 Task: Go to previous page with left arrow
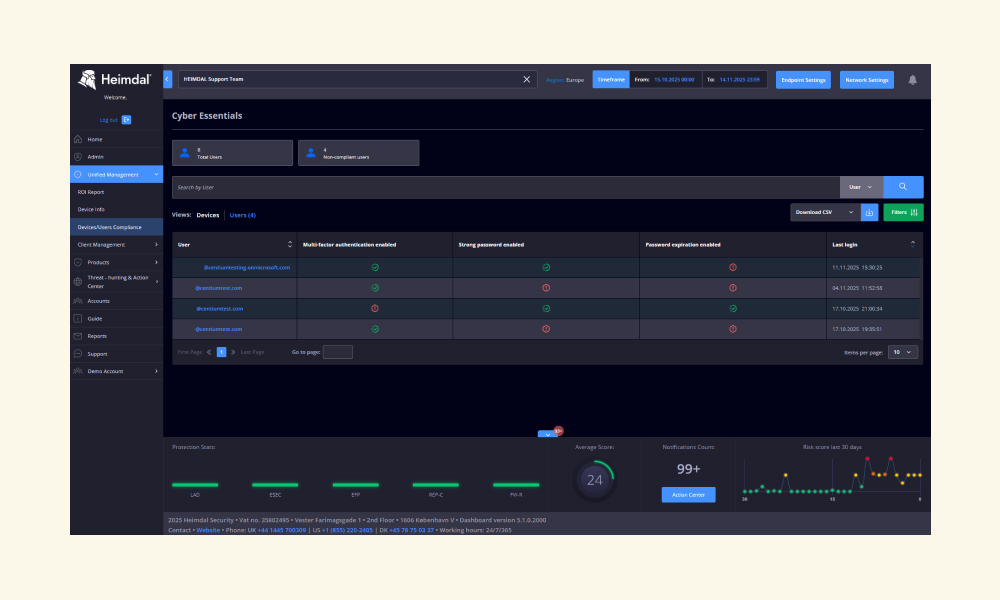209,352
